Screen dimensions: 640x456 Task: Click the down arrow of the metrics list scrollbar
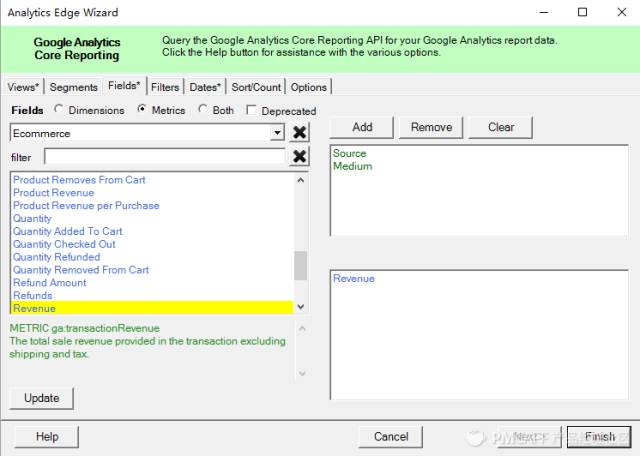coord(301,307)
